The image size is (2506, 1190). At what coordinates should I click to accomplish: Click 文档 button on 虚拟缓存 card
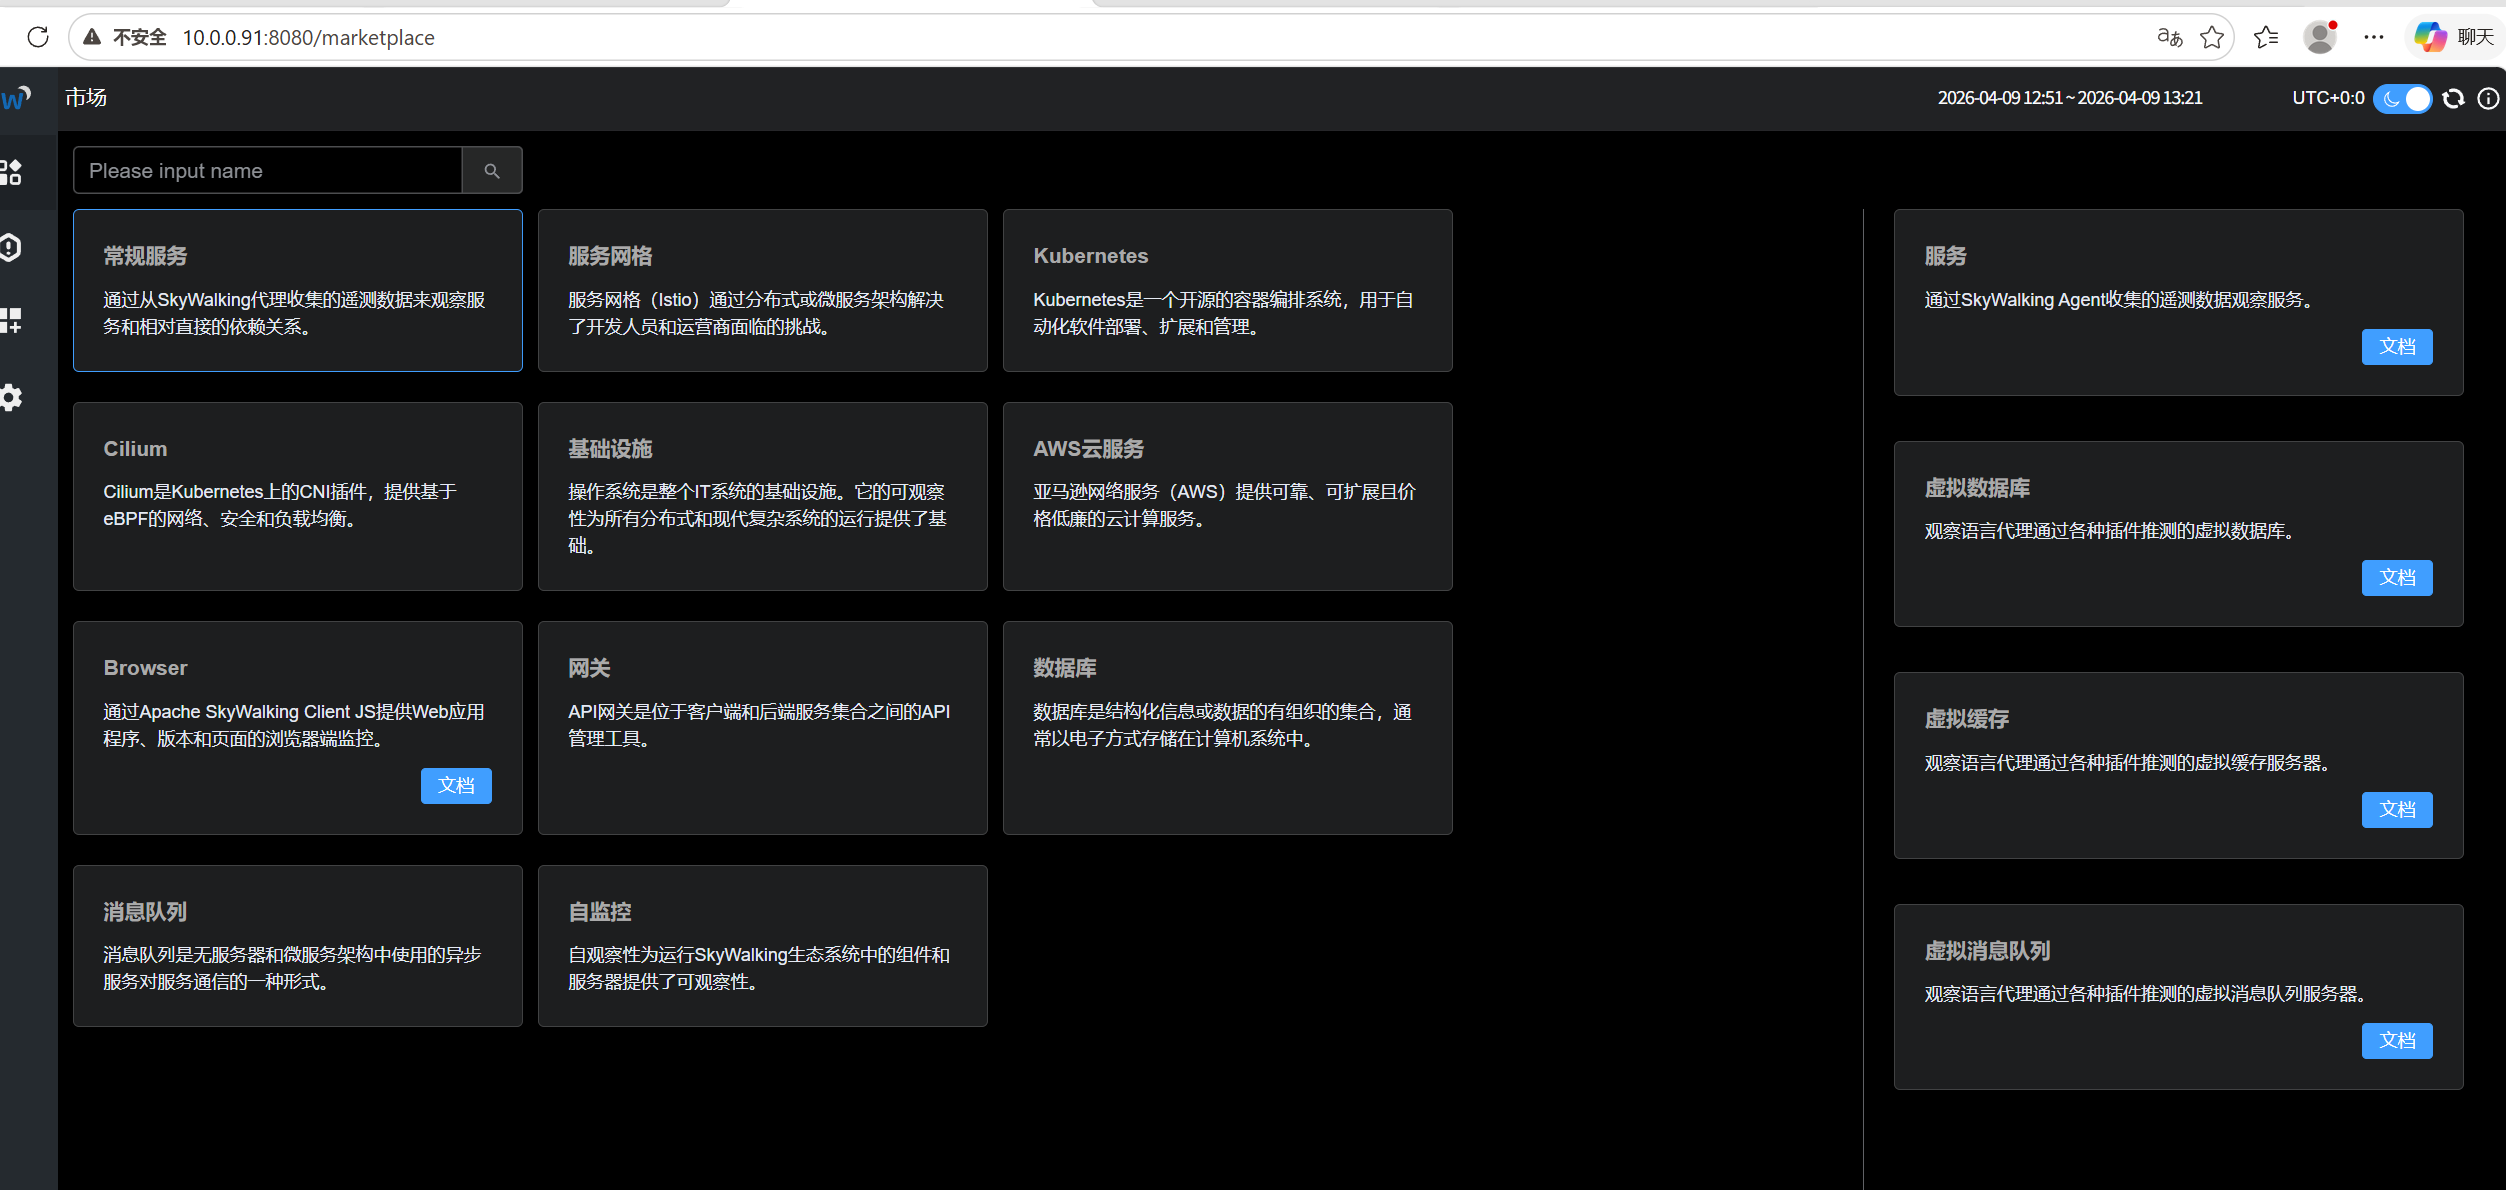[x=2396, y=810]
